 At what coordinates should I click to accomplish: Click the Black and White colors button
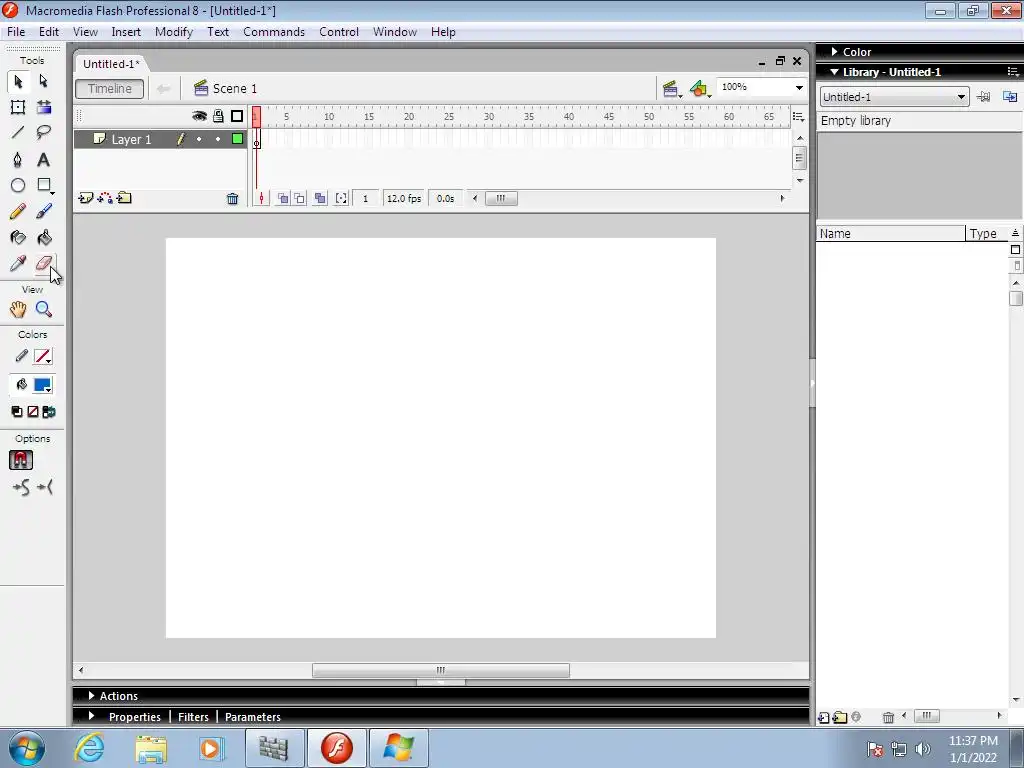coord(17,412)
